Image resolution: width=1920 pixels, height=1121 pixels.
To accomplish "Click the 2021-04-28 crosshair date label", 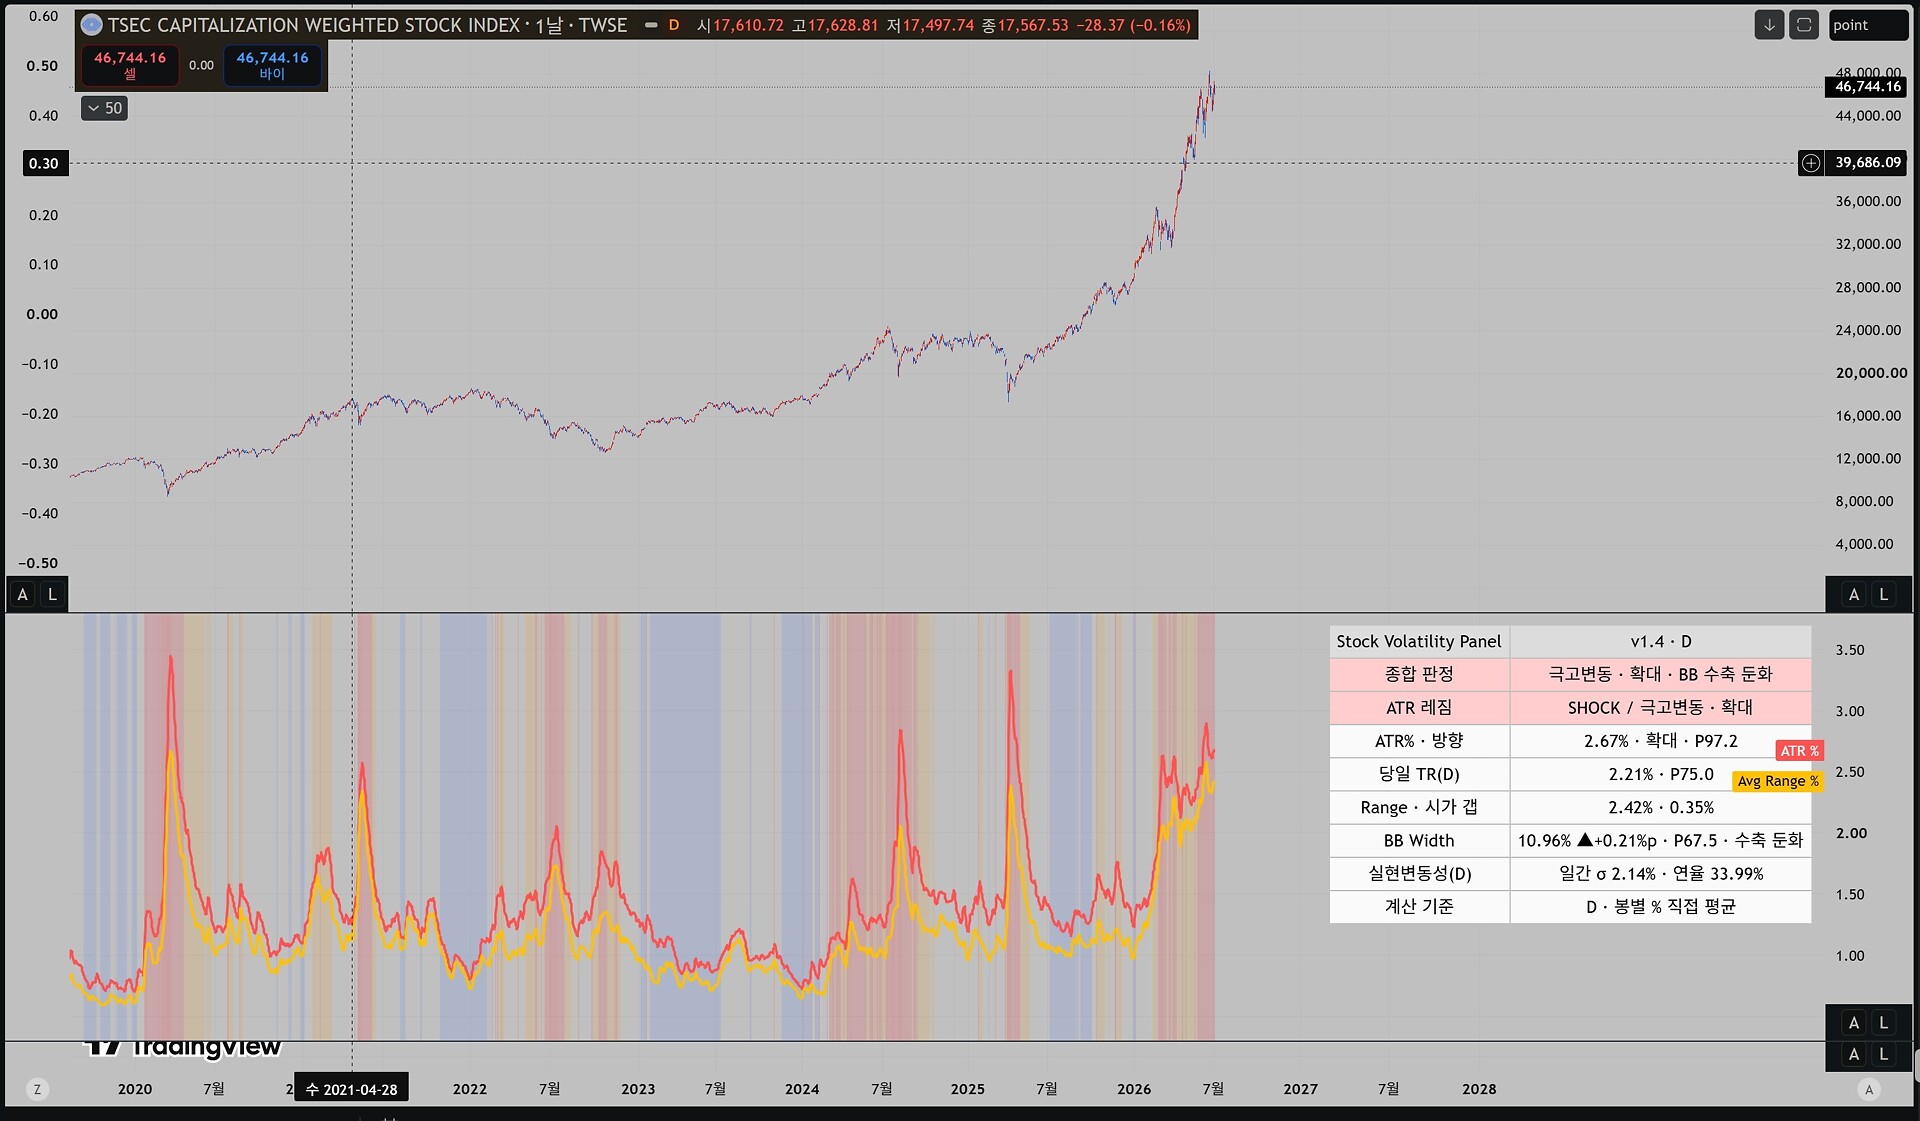I will pos(351,1089).
